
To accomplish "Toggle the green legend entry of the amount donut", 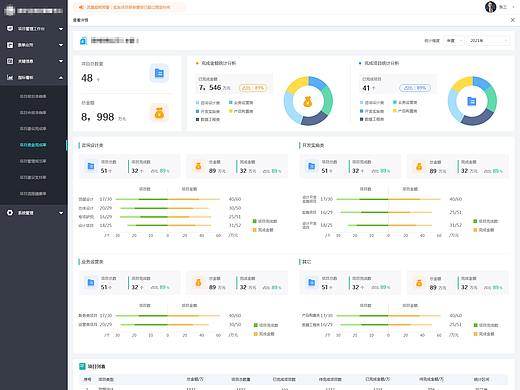I will (x=241, y=103).
